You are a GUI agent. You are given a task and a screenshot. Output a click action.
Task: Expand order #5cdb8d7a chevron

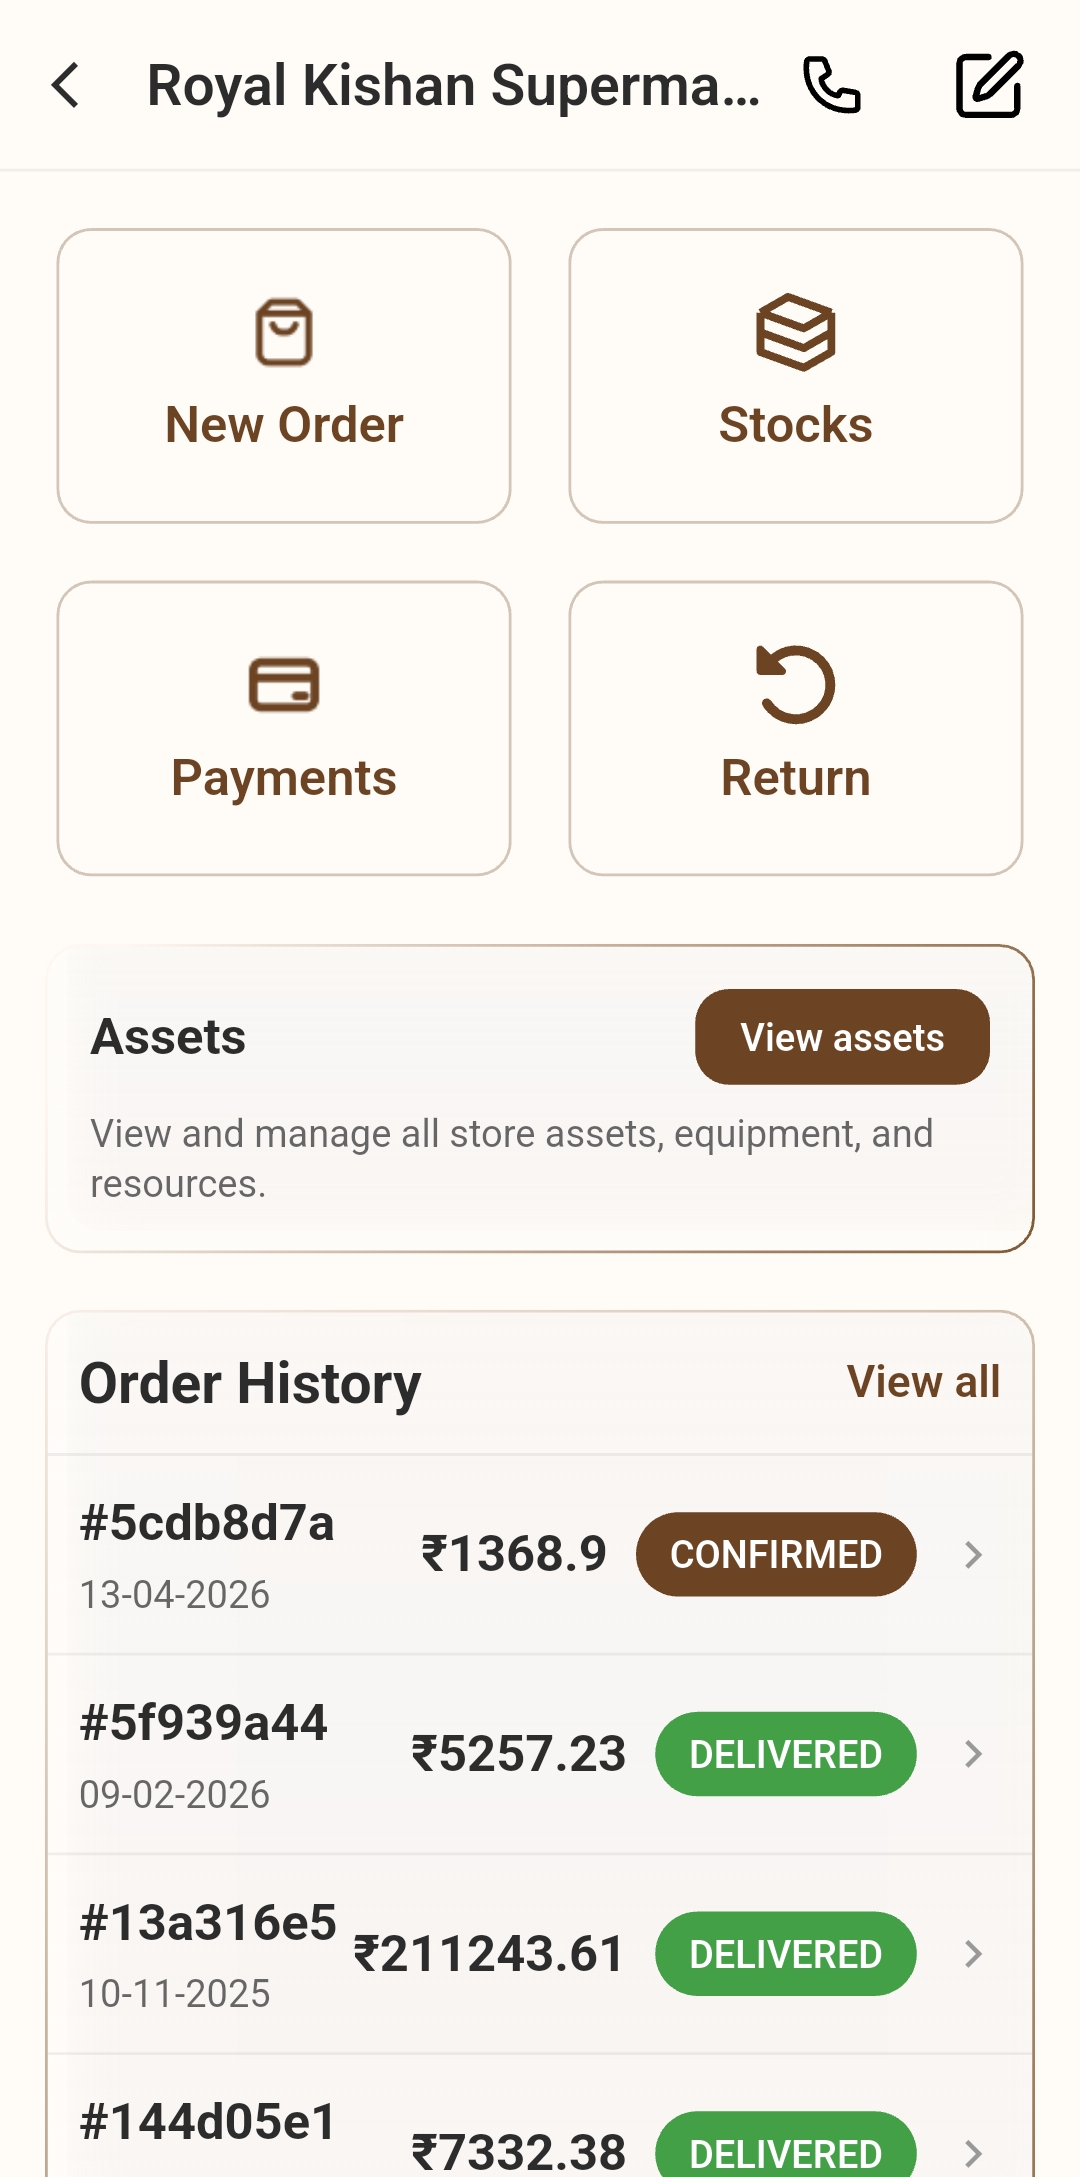pyautogui.click(x=973, y=1554)
